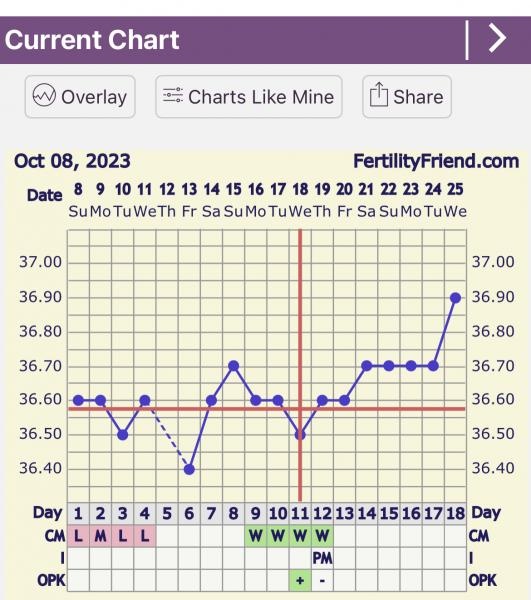Select the negative OPK cell on day 12
The height and width of the screenshot is (600, 531).
[x=322, y=580]
